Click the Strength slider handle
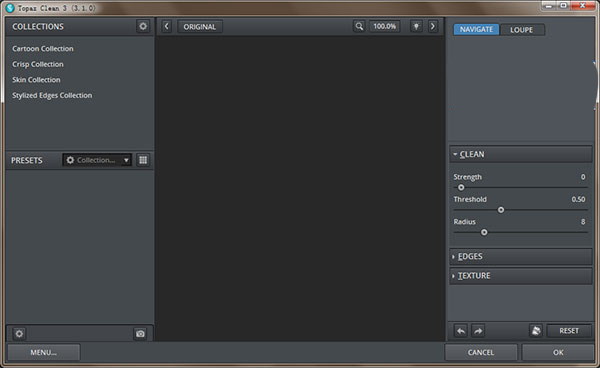The height and width of the screenshot is (368, 600). [461, 187]
